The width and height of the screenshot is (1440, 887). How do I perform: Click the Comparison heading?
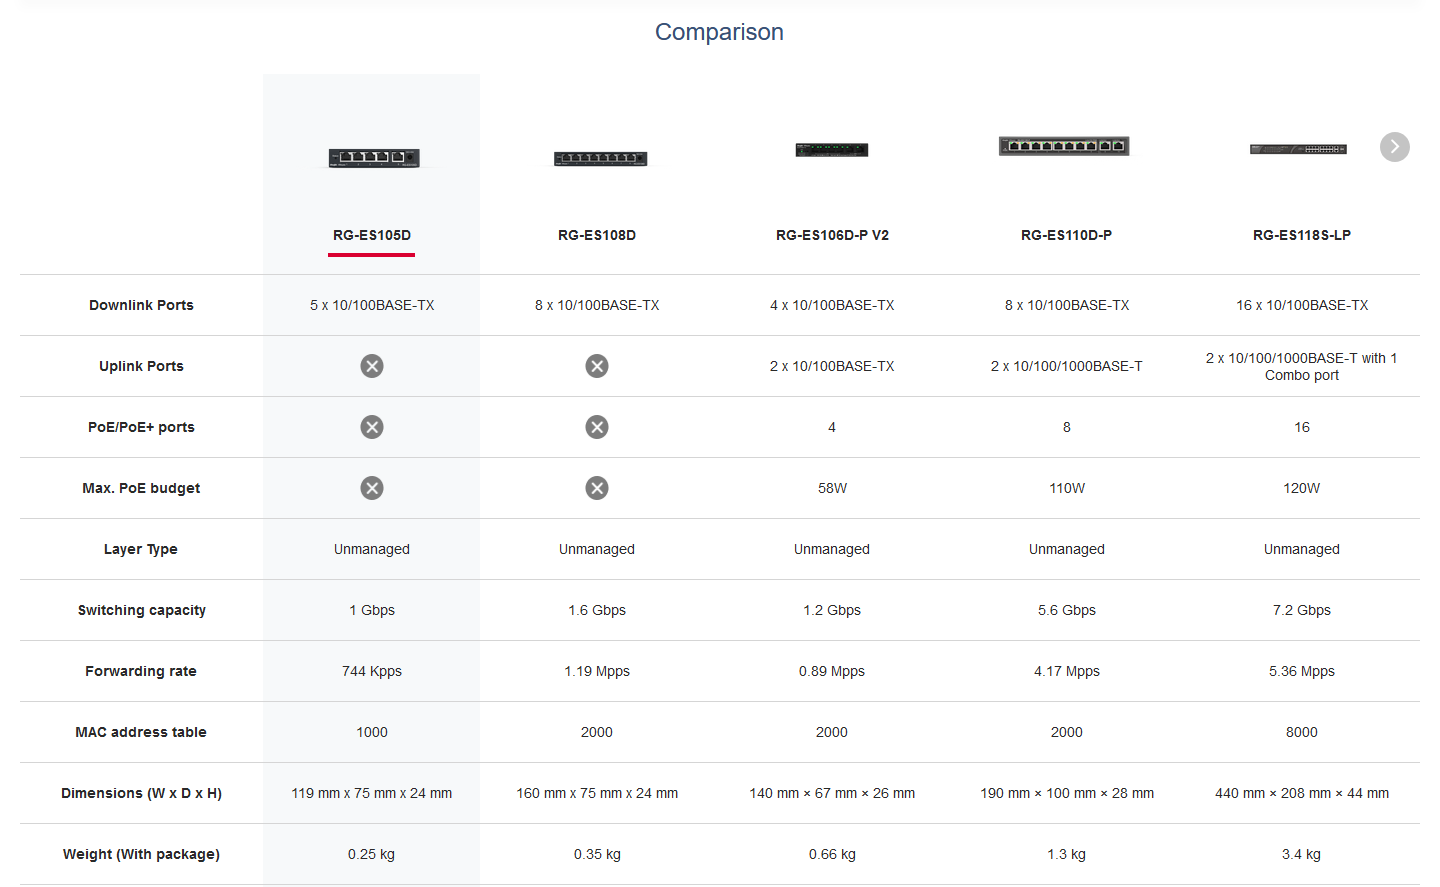coord(719,32)
